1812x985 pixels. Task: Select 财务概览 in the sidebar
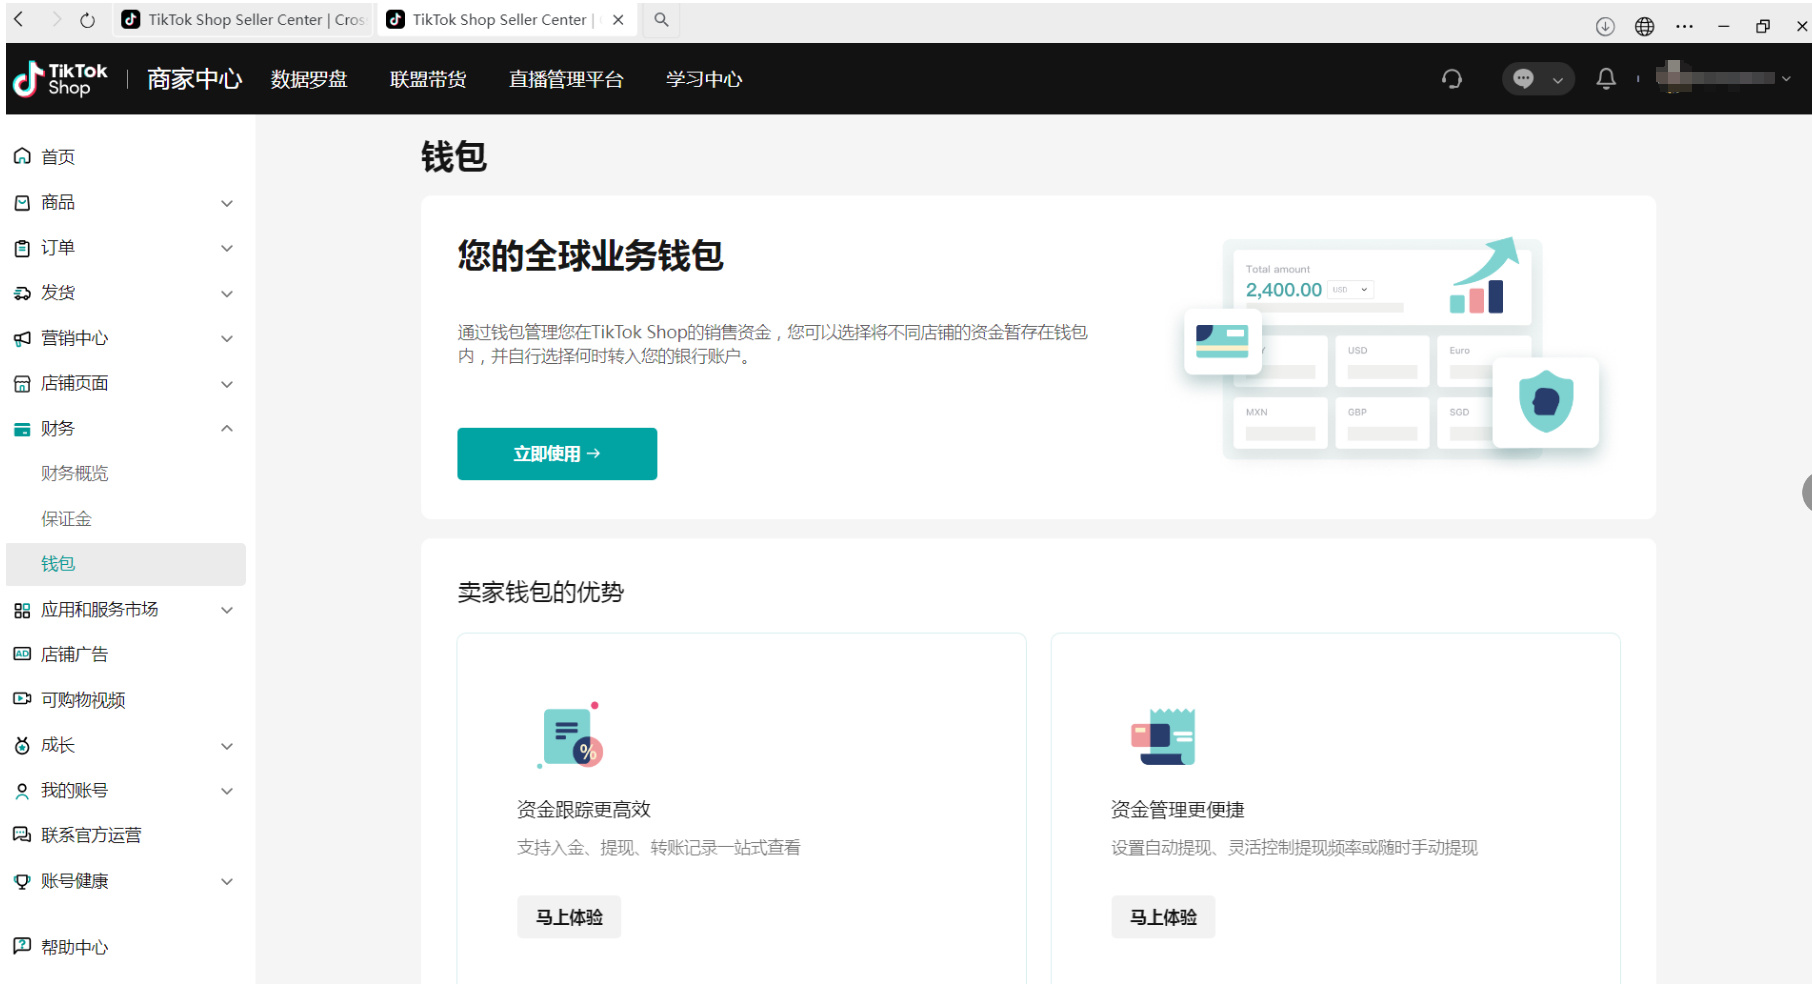tap(74, 473)
